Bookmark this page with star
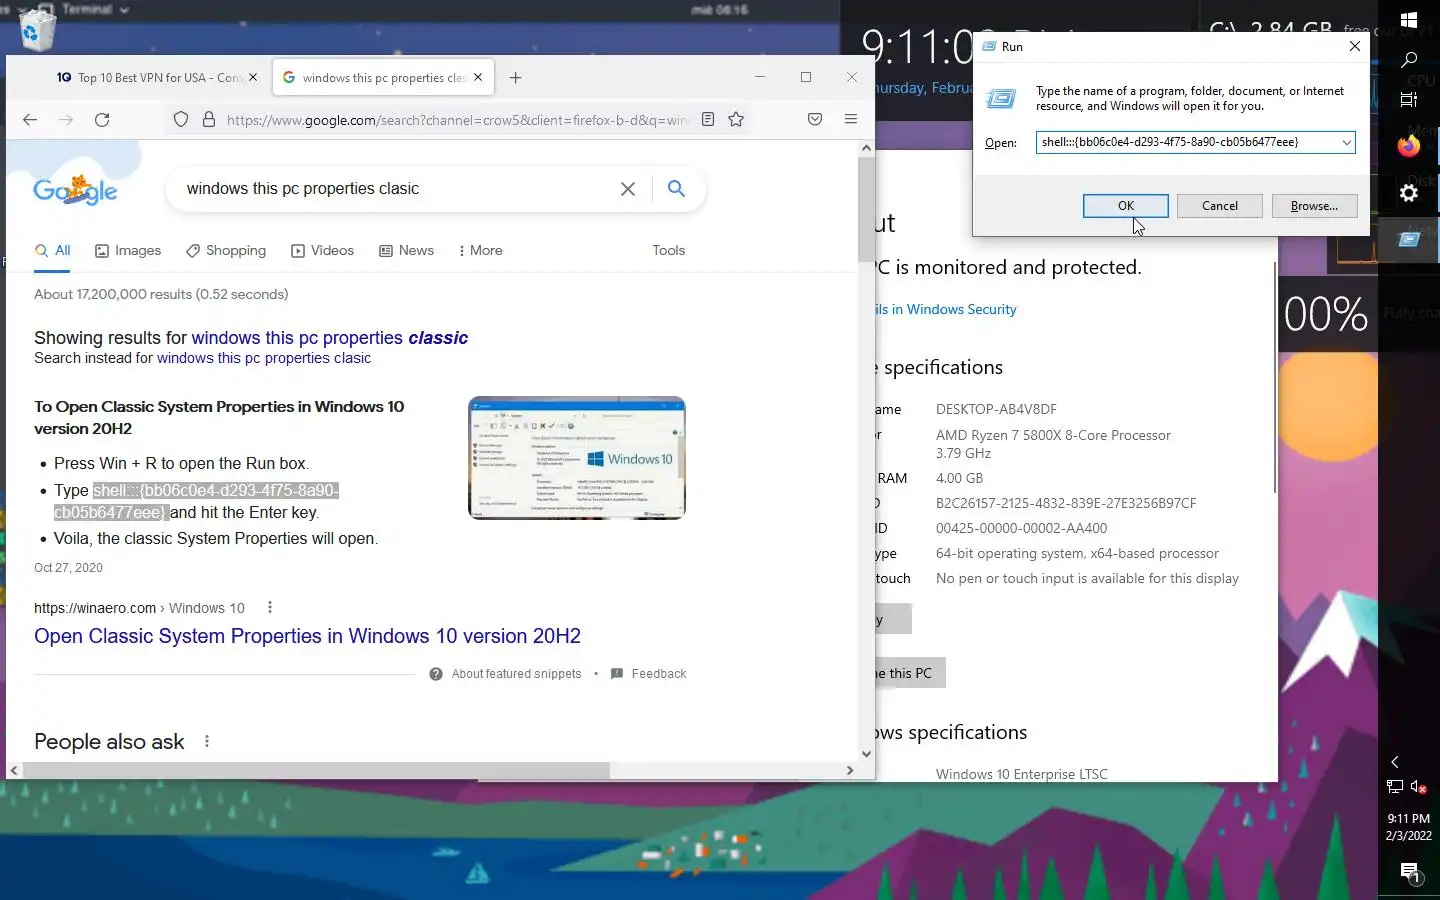1440x900 pixels. pos(736,120)
